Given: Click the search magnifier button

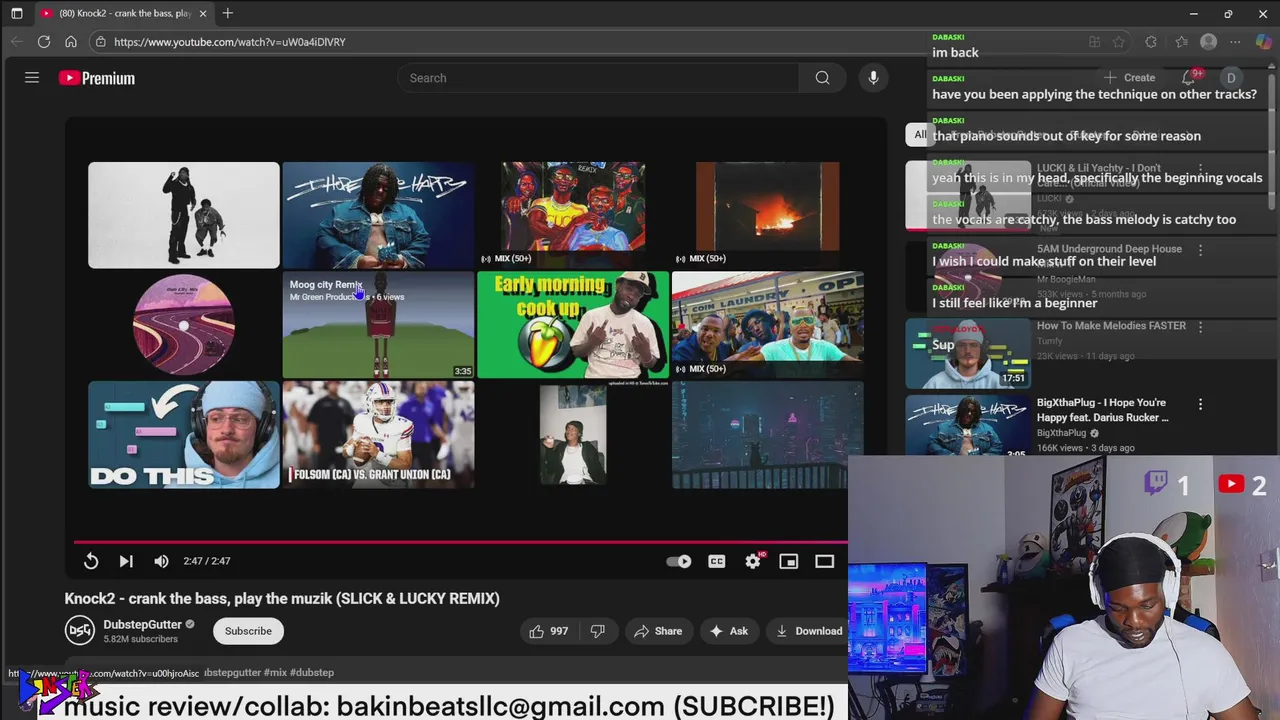Looking at the screenshot, I should tap(822, 78).
